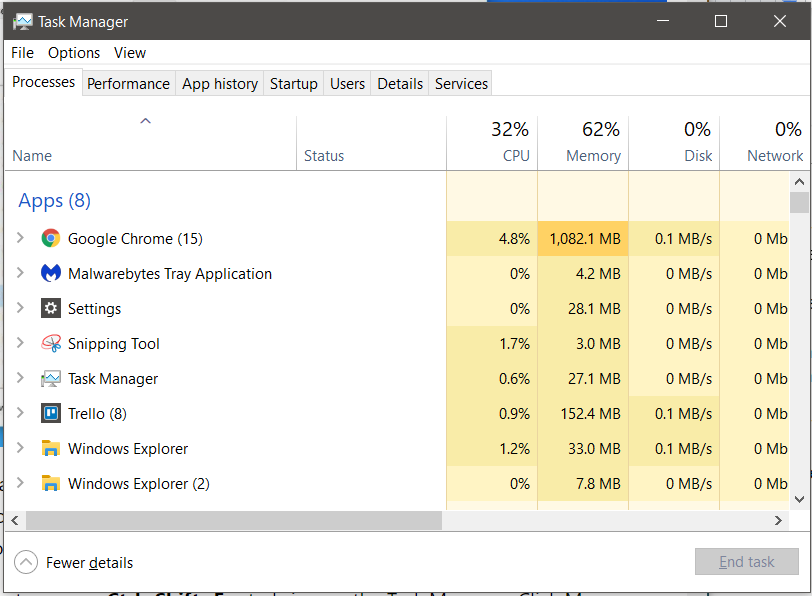The width and height of the screenshot is (812, 596).
Task: Click the horizontal scrollbar left arrow
Action: [x=15, y=520]
